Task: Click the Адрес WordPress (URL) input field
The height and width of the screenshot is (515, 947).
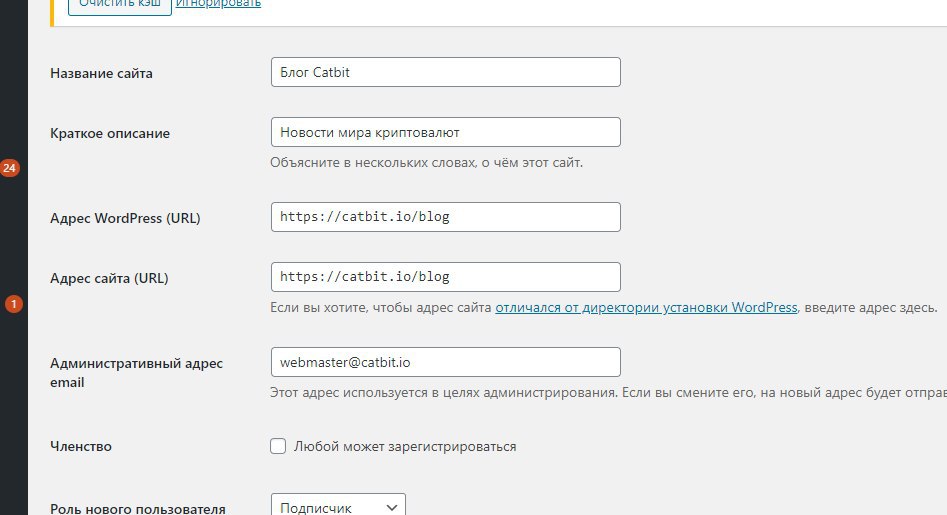Action: click(x=445, y=217)
